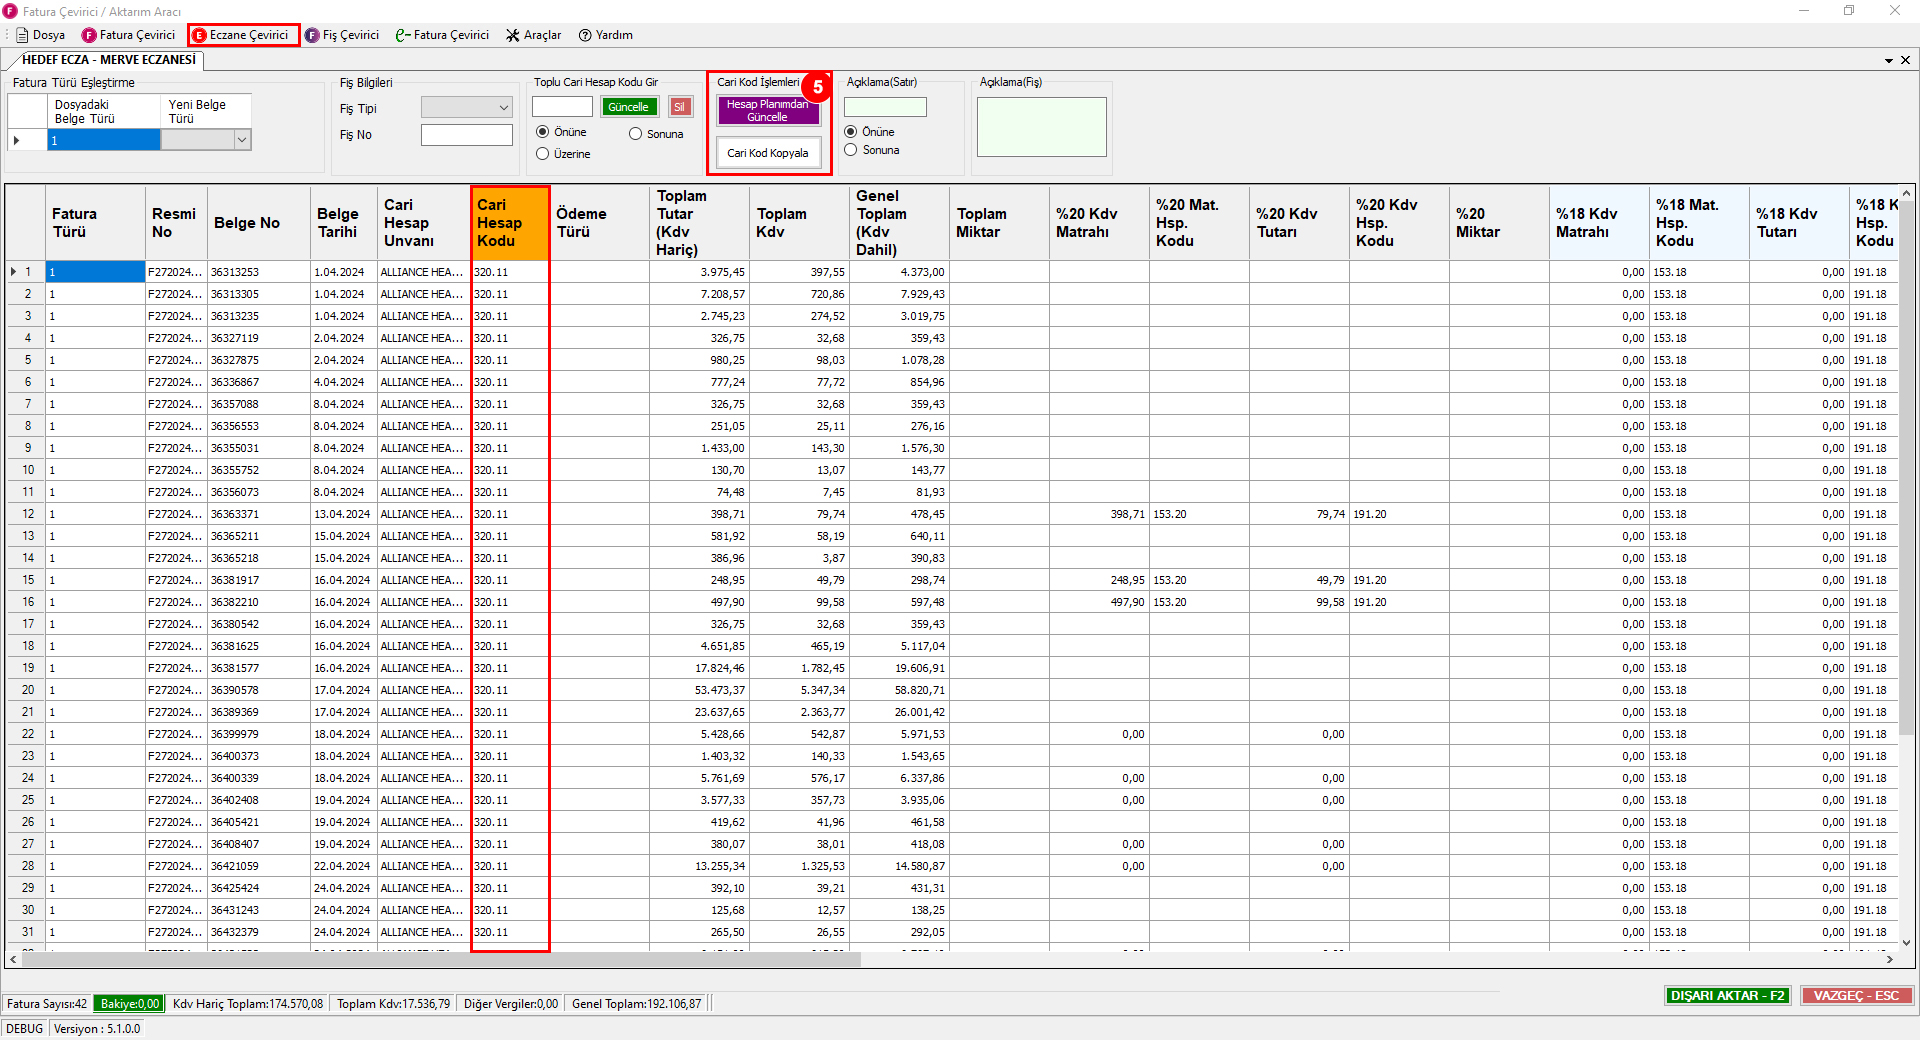Screen dimensions: 1920x1040
Task: Close the HEDEF ECZA tab panel
Action: (x=1905, y=60)
